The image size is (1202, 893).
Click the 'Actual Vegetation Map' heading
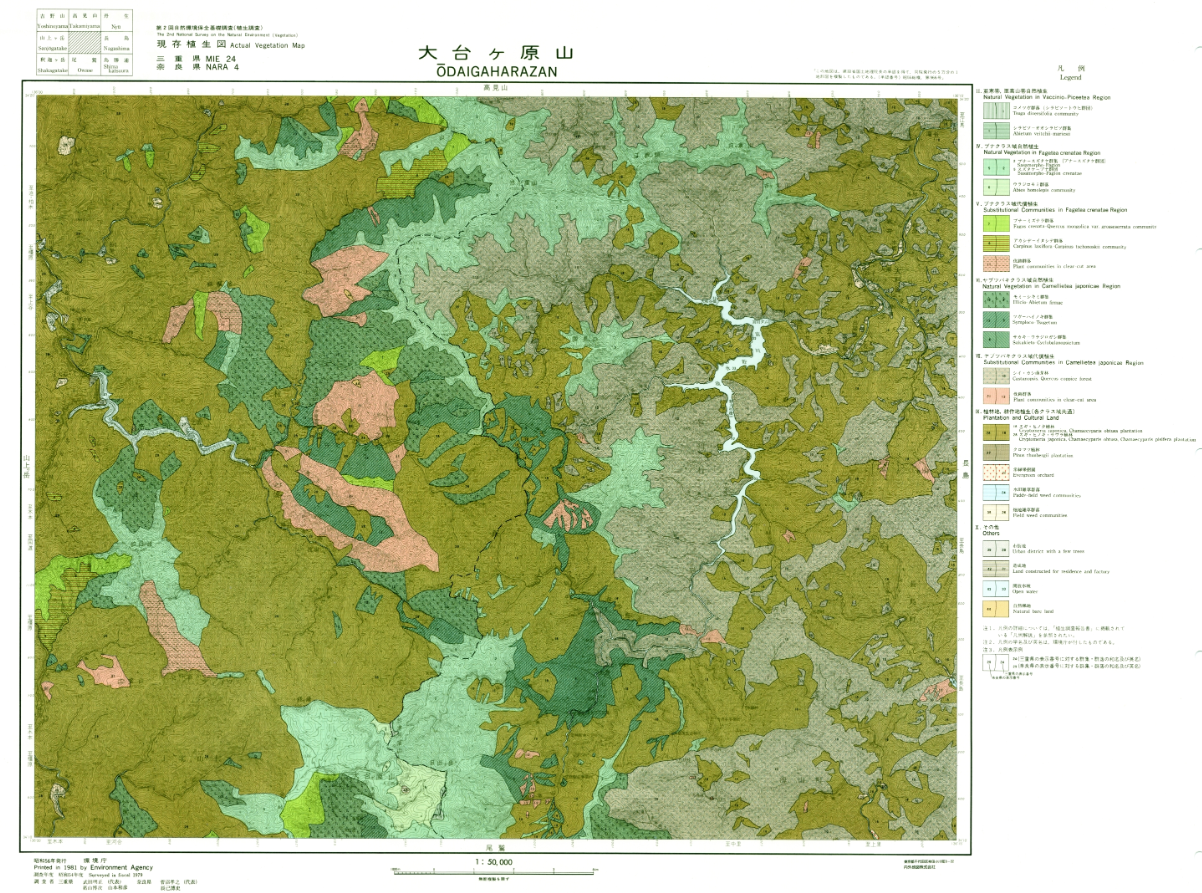pyautogui.click(x=268, y=45)
